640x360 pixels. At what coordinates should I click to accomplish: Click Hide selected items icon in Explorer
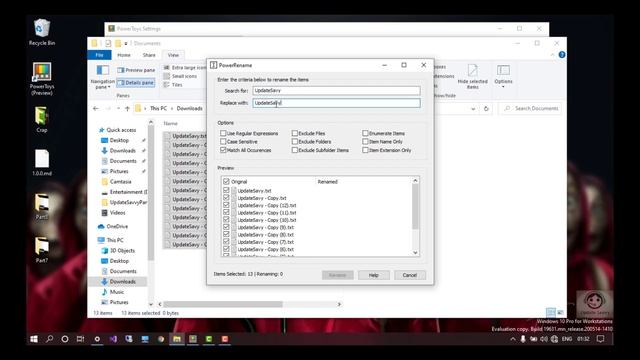(x=472, y=71)
